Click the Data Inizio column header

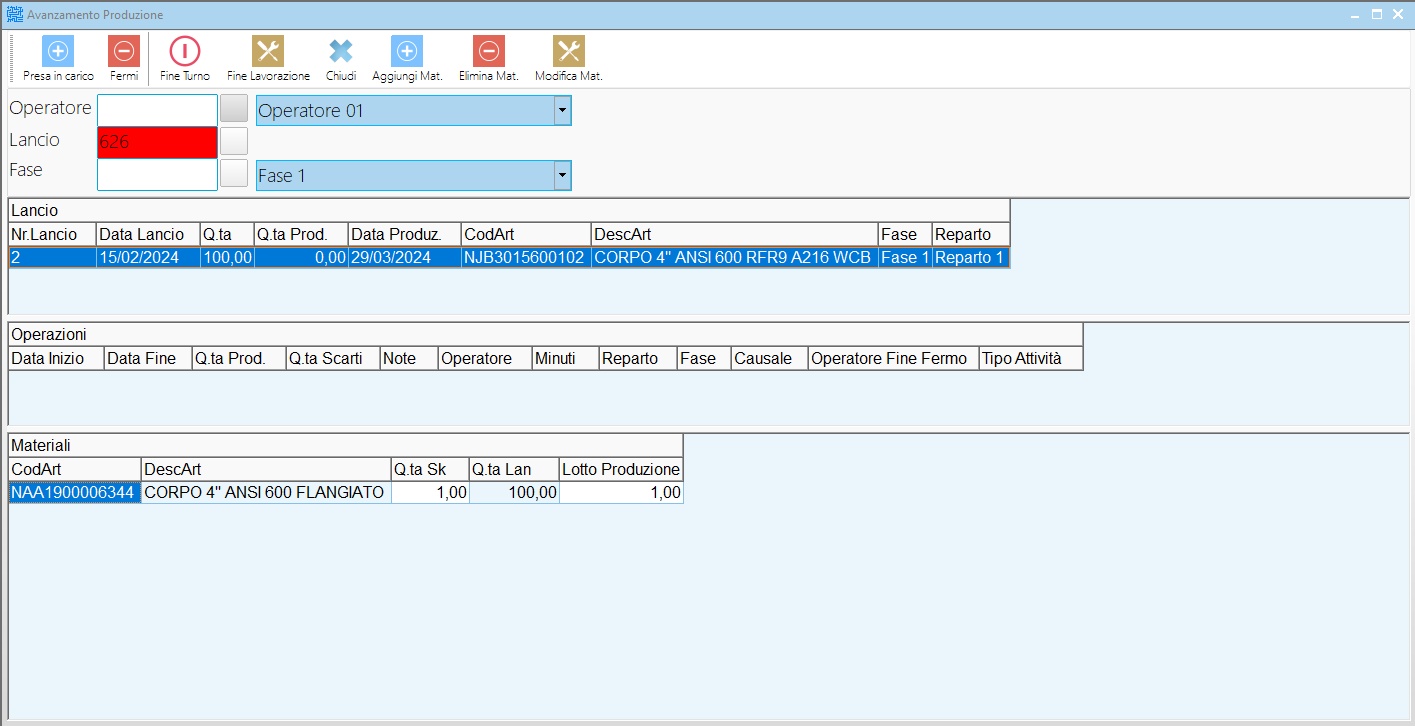tap(56, 358)
